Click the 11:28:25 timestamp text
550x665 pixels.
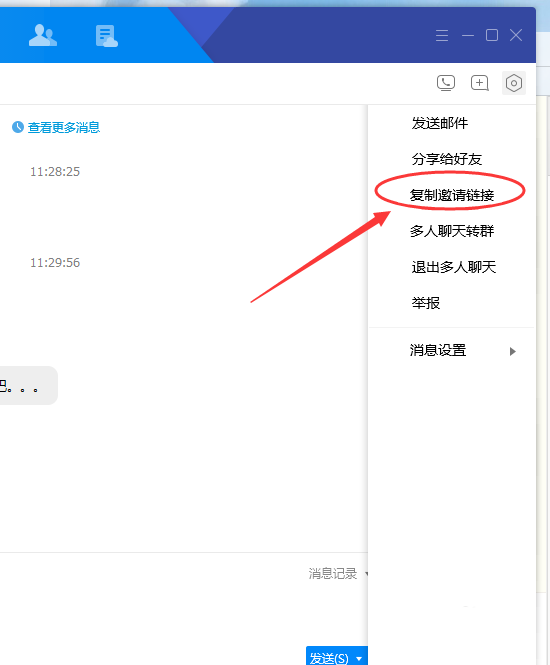[55, 172]
